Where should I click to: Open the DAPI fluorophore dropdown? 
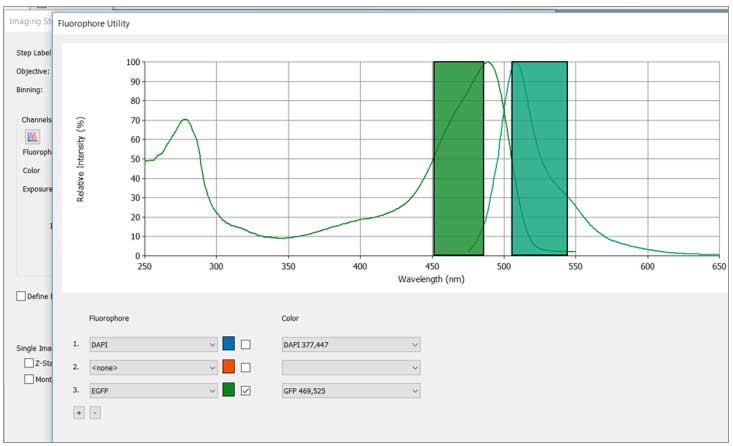[x=153, y=344]
